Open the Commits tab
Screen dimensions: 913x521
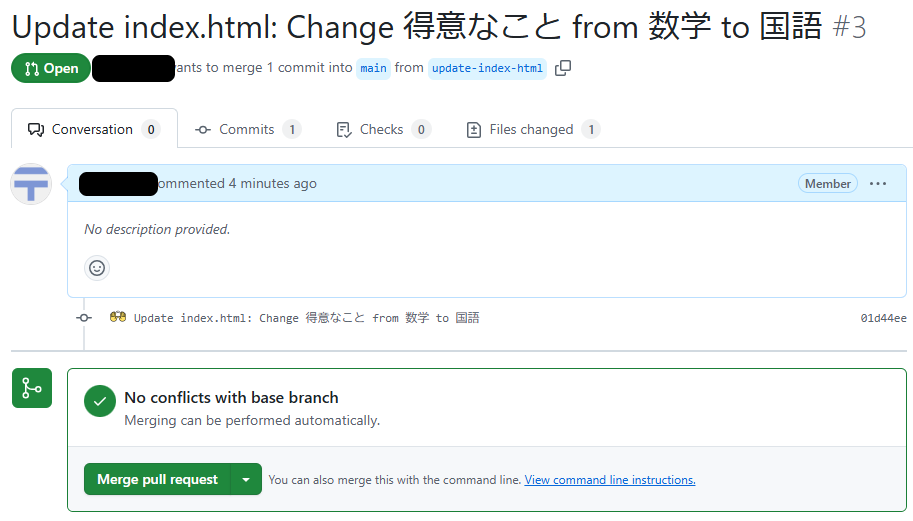point(247,129)
